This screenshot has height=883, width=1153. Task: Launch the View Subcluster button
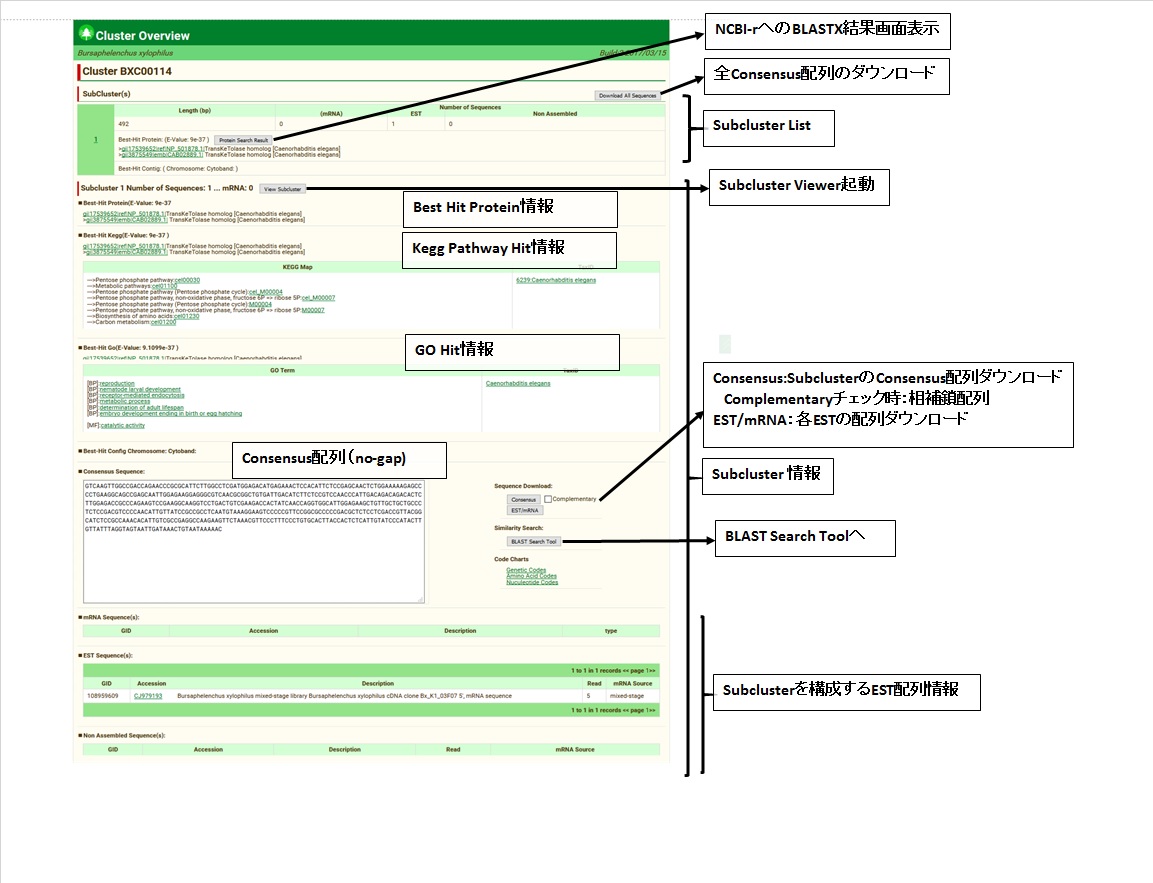pyautogui.click(x=282, y=188)
